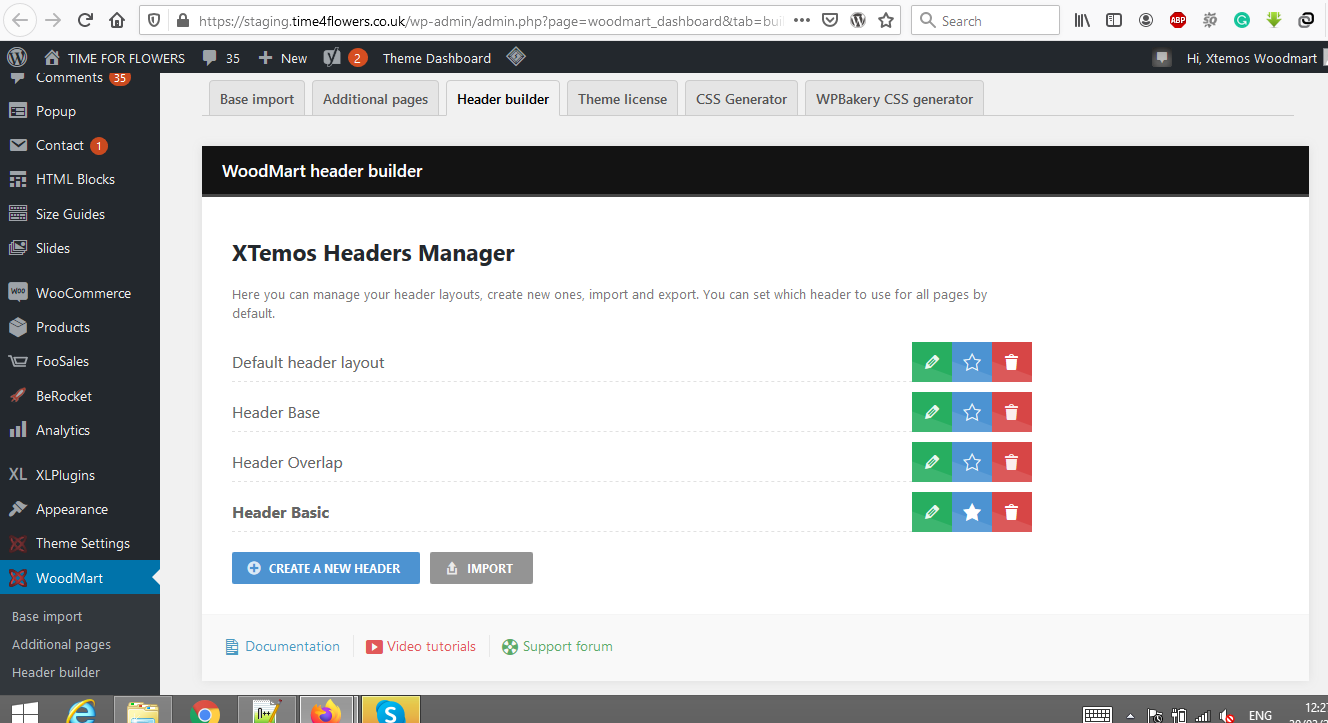Open the Video tutorials link
Image resolution: width=1328 pixels, height=723 pixels.
click(x=421, y=646)
